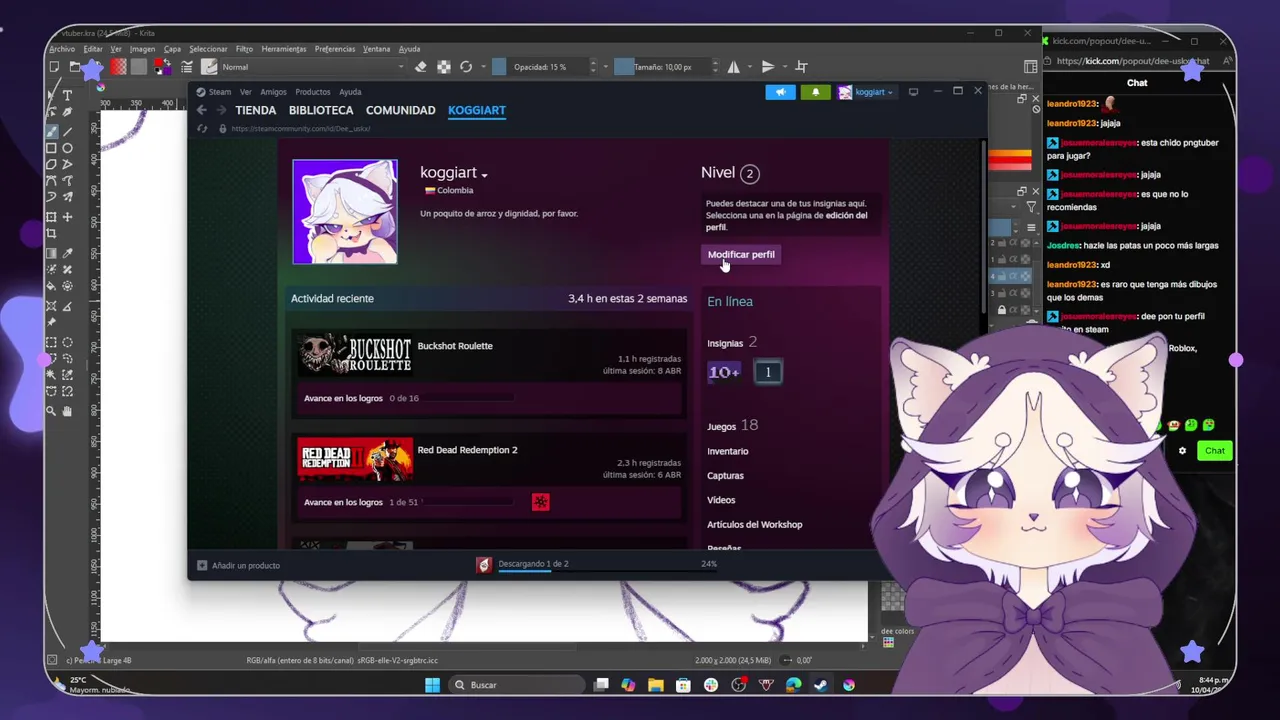Open the TIENDA tab in Steam
Viewport: 1280px width, 720px height.
coord(255,110)
